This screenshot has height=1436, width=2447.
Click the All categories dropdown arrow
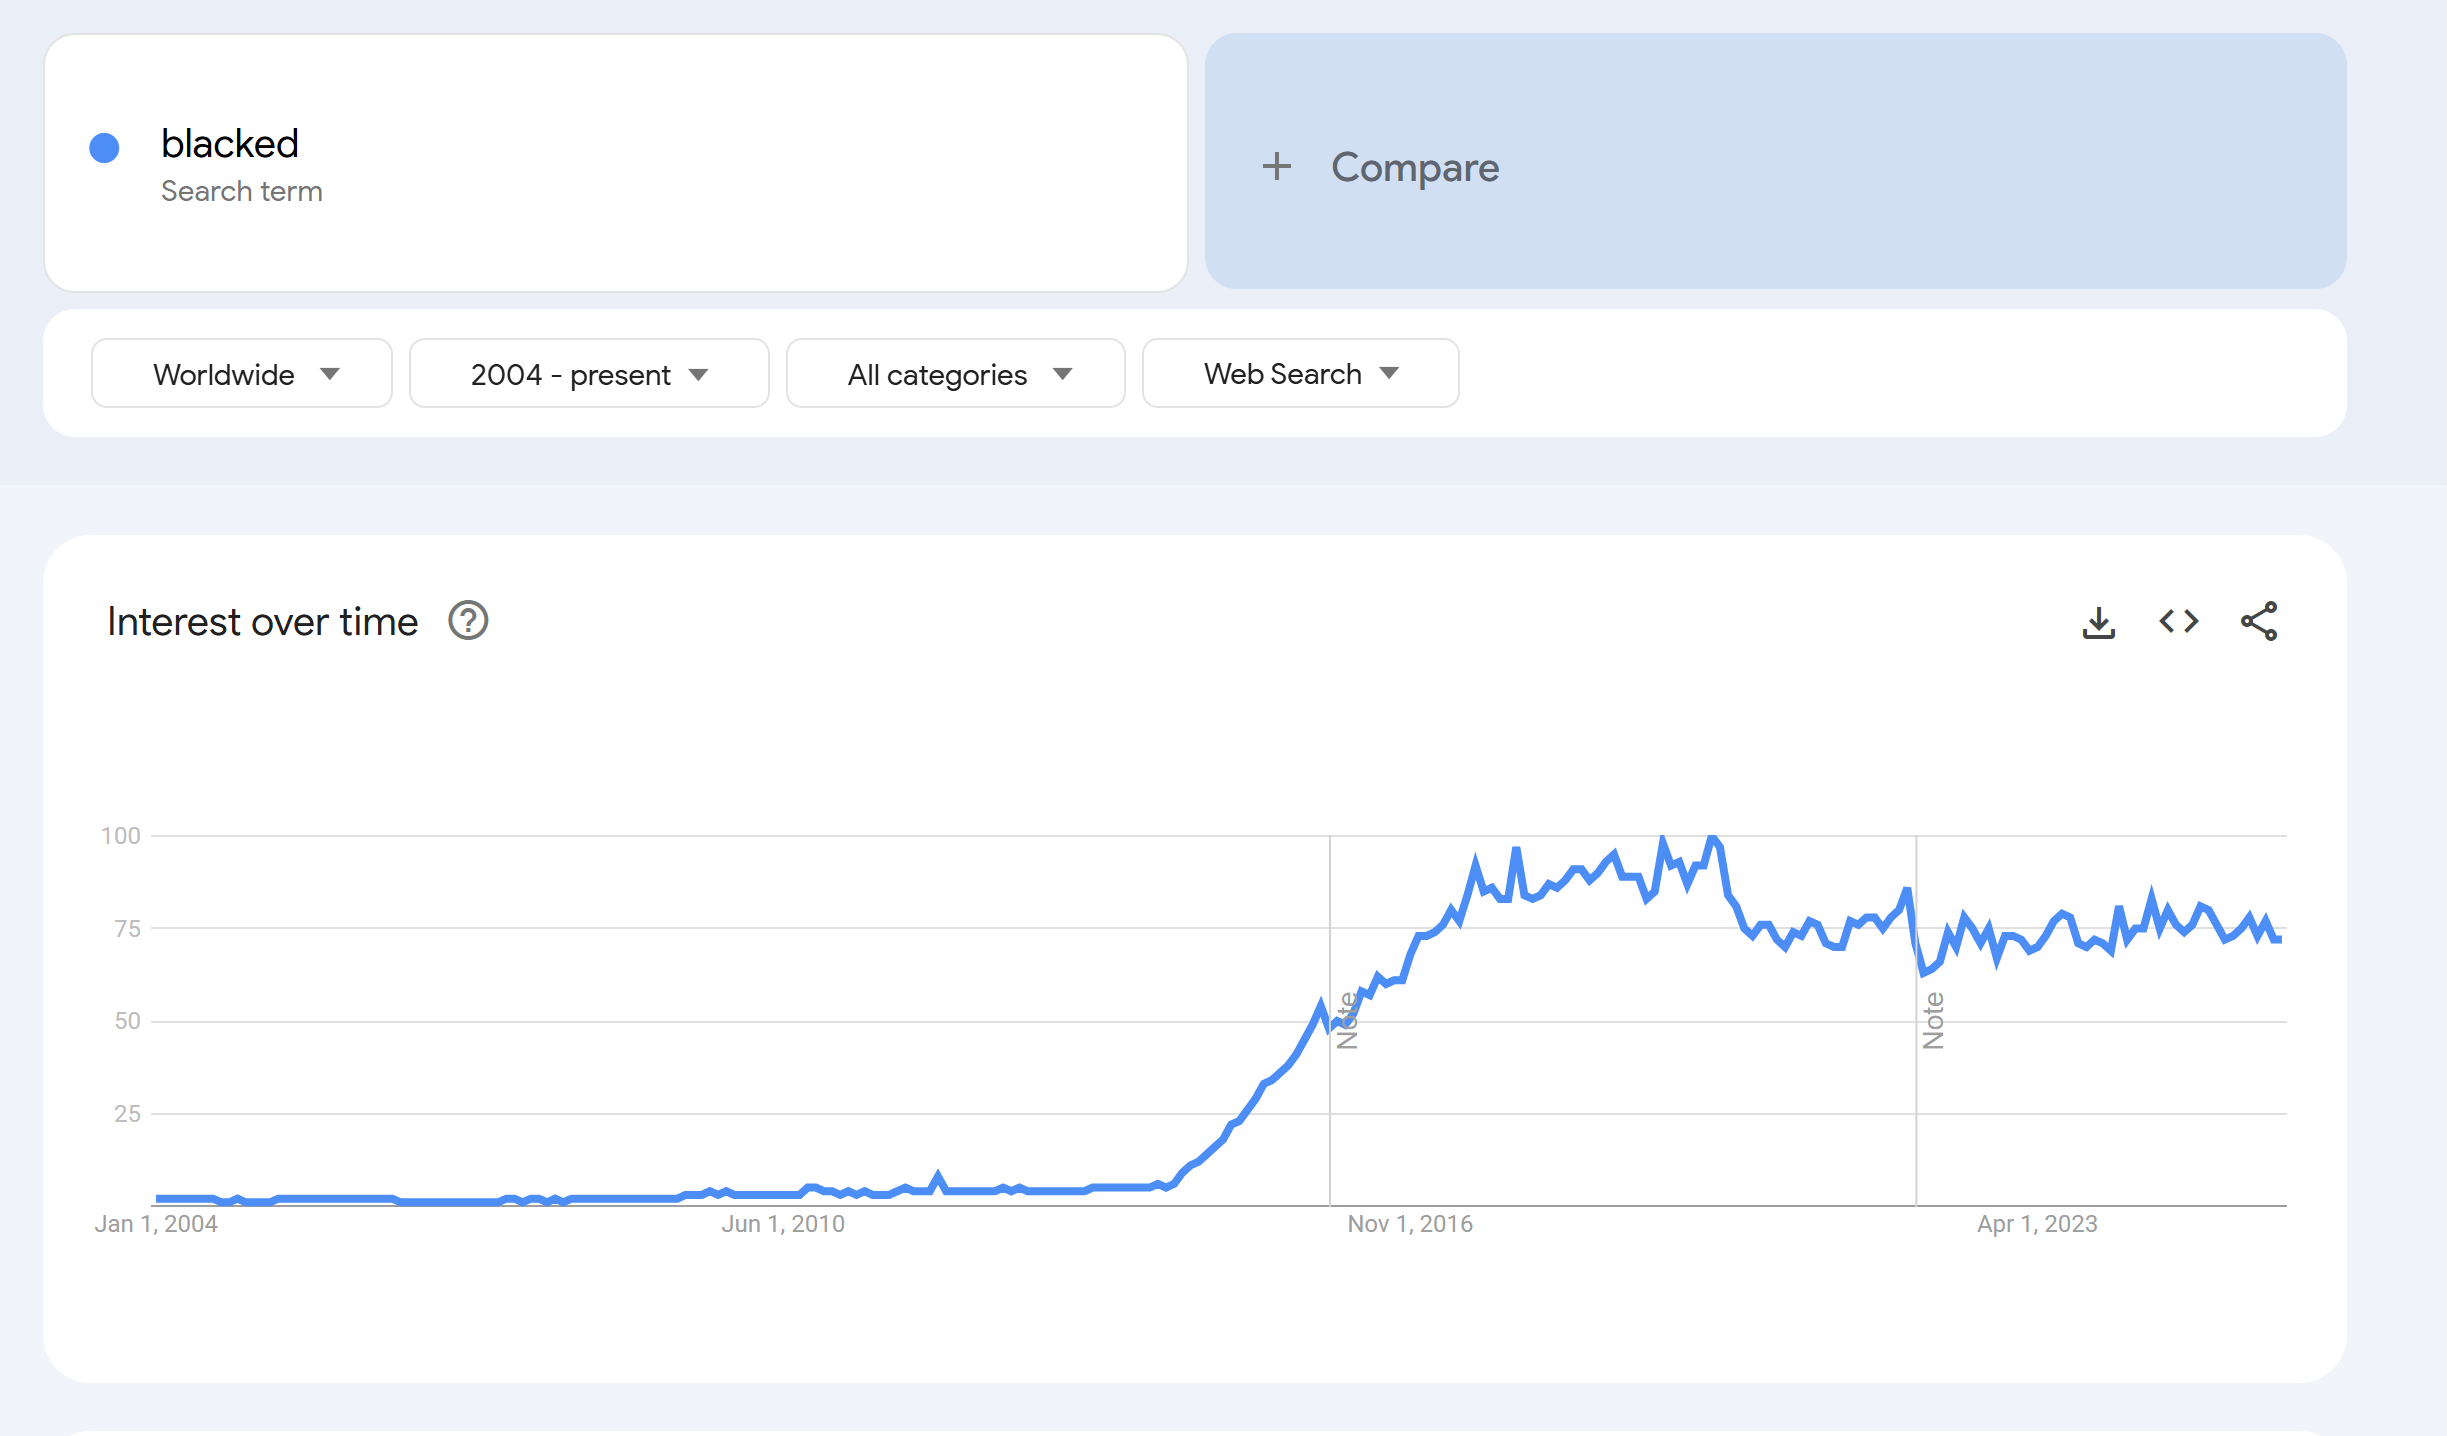coord(1063,374)
